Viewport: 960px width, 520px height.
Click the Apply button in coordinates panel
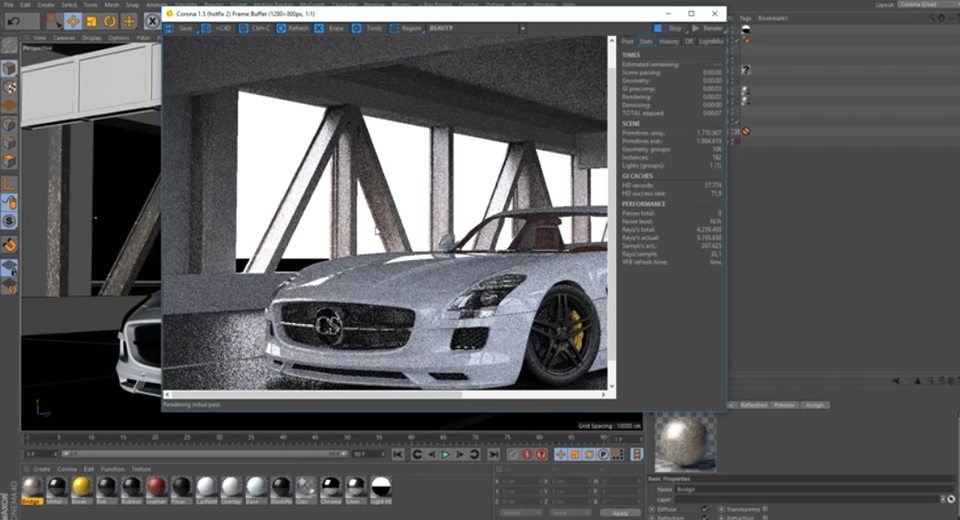[620, 513]
